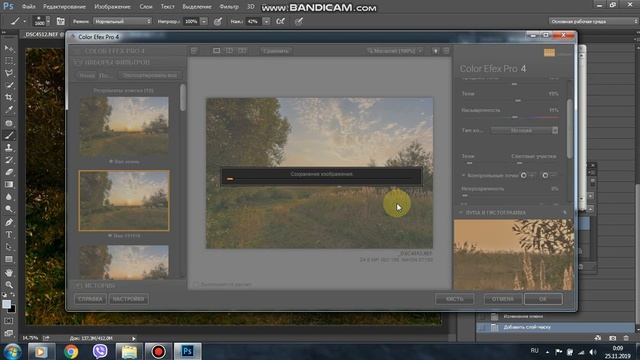Select the Move tool in Photoshop toolbar
This screenshot has height=360, width=640.
9,48
